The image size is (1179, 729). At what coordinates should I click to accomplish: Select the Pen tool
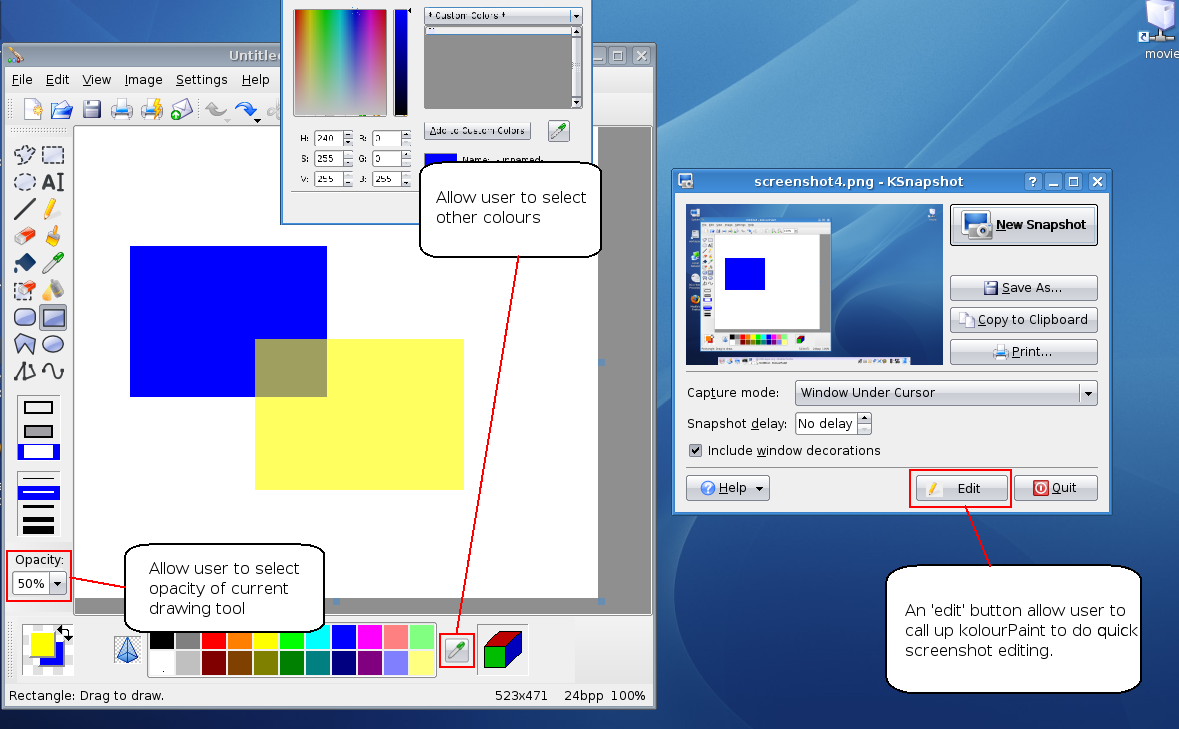point(53,209)
